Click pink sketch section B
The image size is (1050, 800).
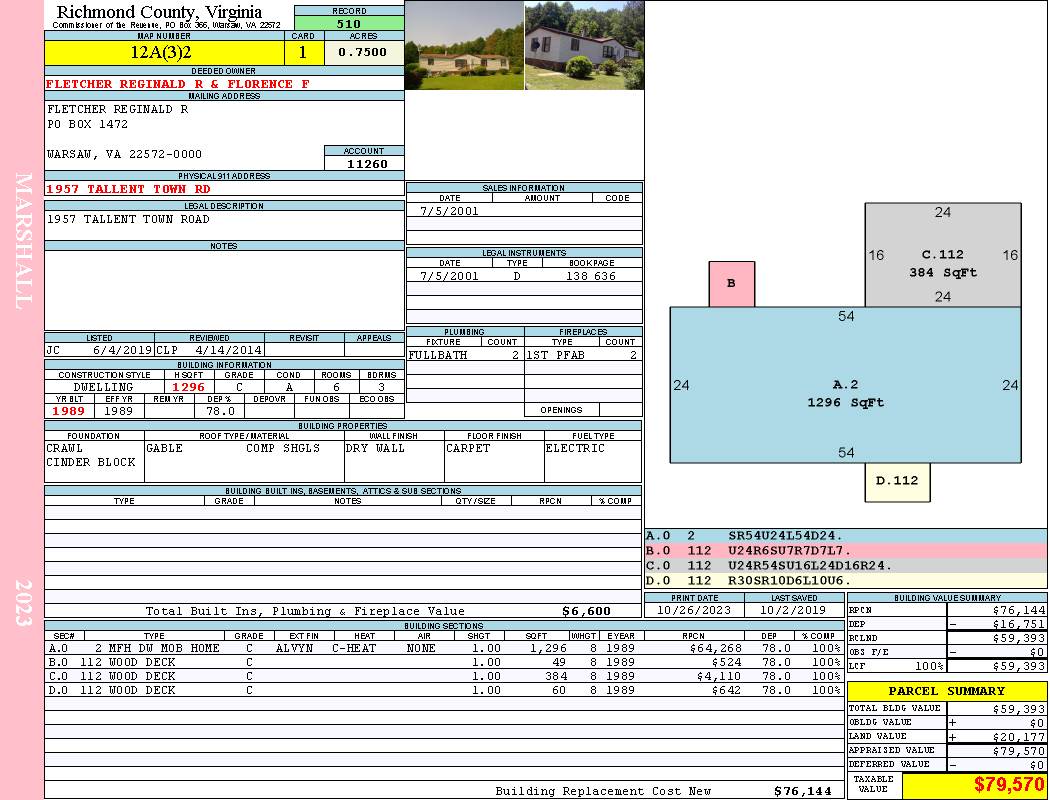[732, 284]
